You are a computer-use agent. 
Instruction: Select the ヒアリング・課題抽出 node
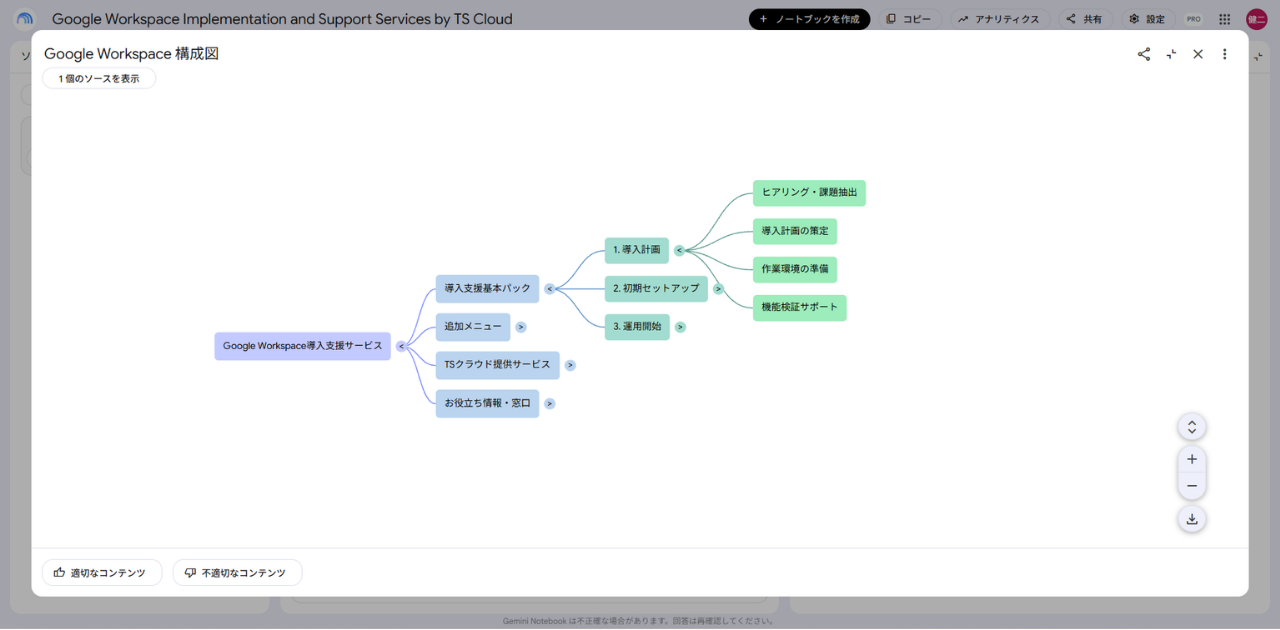tap(809, 193)
